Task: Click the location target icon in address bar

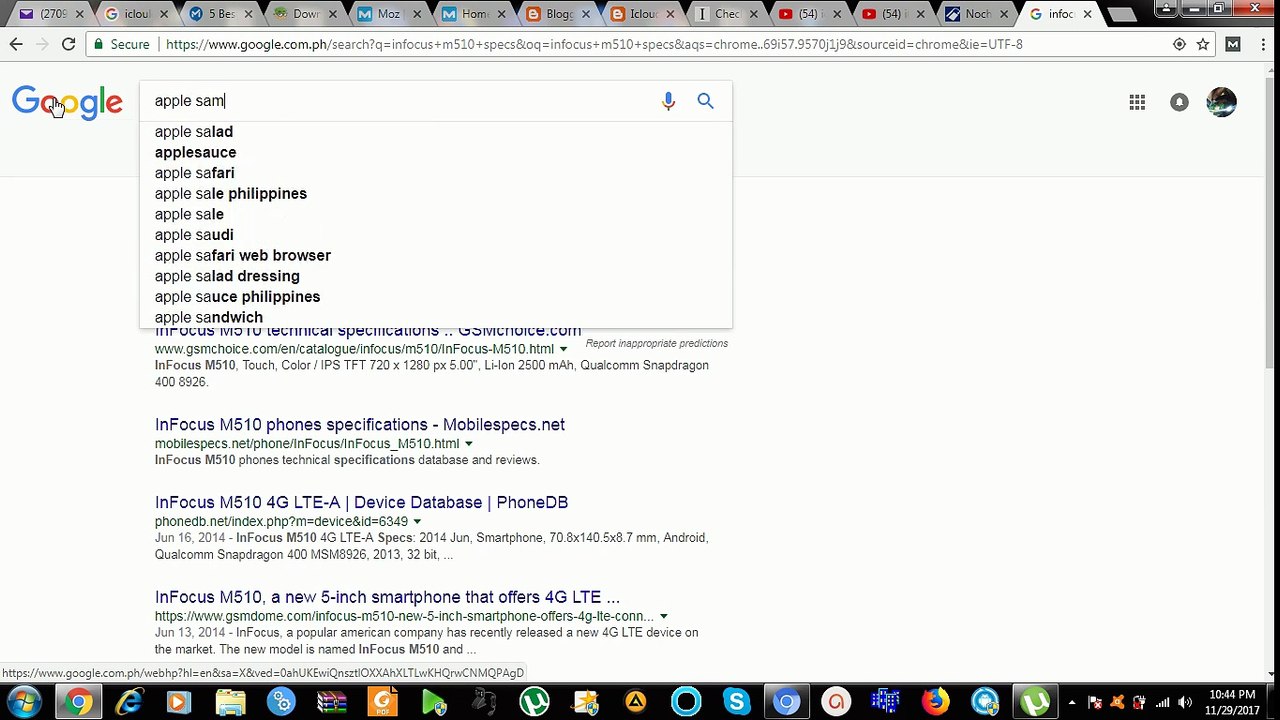Action: (x=1179, y=44)
